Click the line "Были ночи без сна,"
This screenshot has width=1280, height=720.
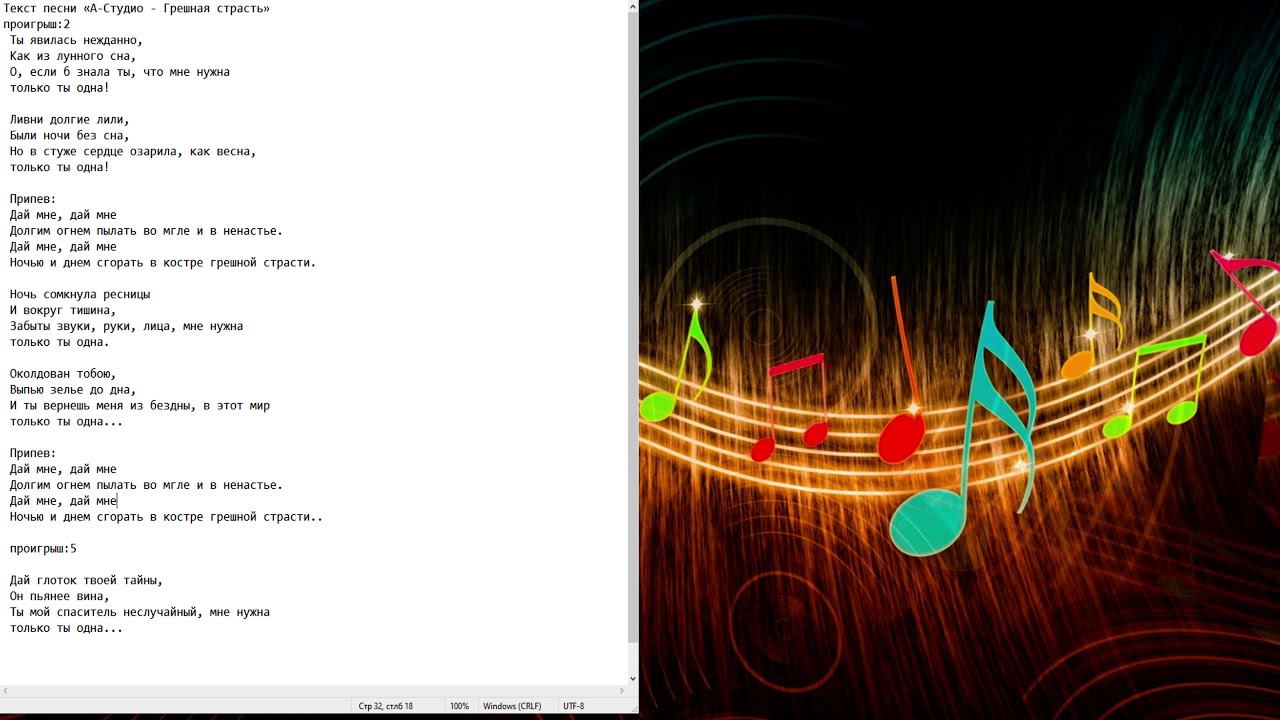(x=70, y=136)
